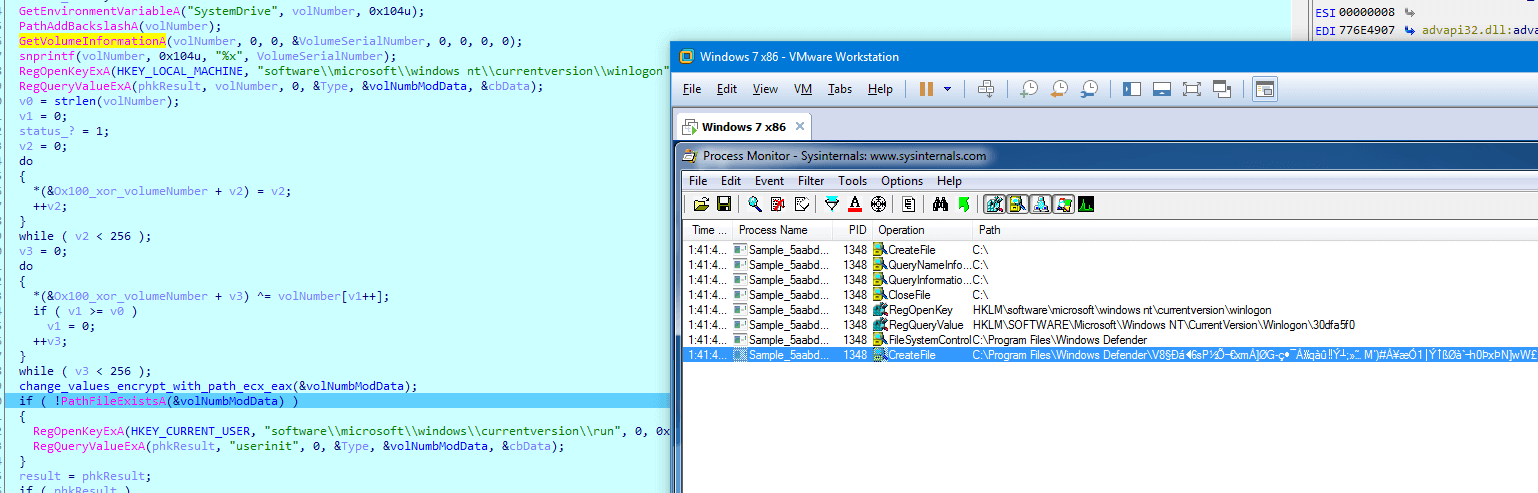
Task: Click the Procmon Highlight icon
Action: pos(855,204)
